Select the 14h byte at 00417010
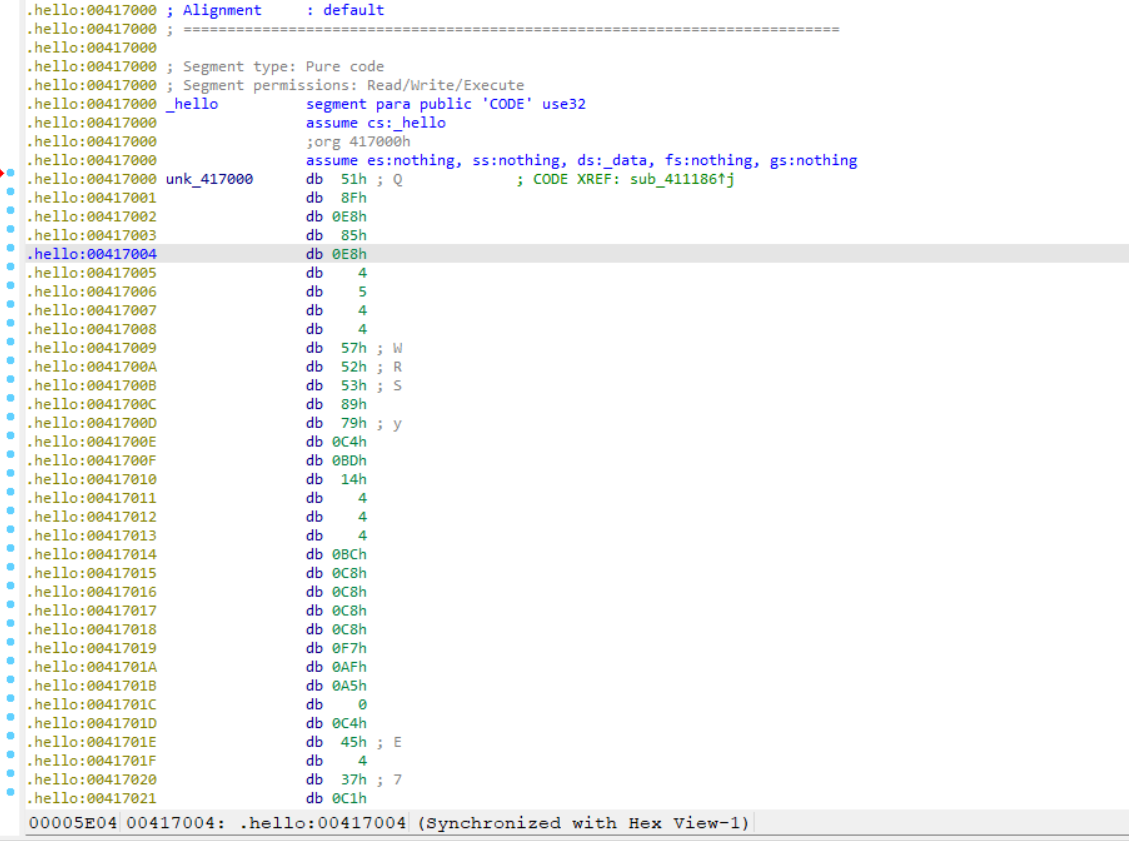1129x841 pixels. click(354, 480)
